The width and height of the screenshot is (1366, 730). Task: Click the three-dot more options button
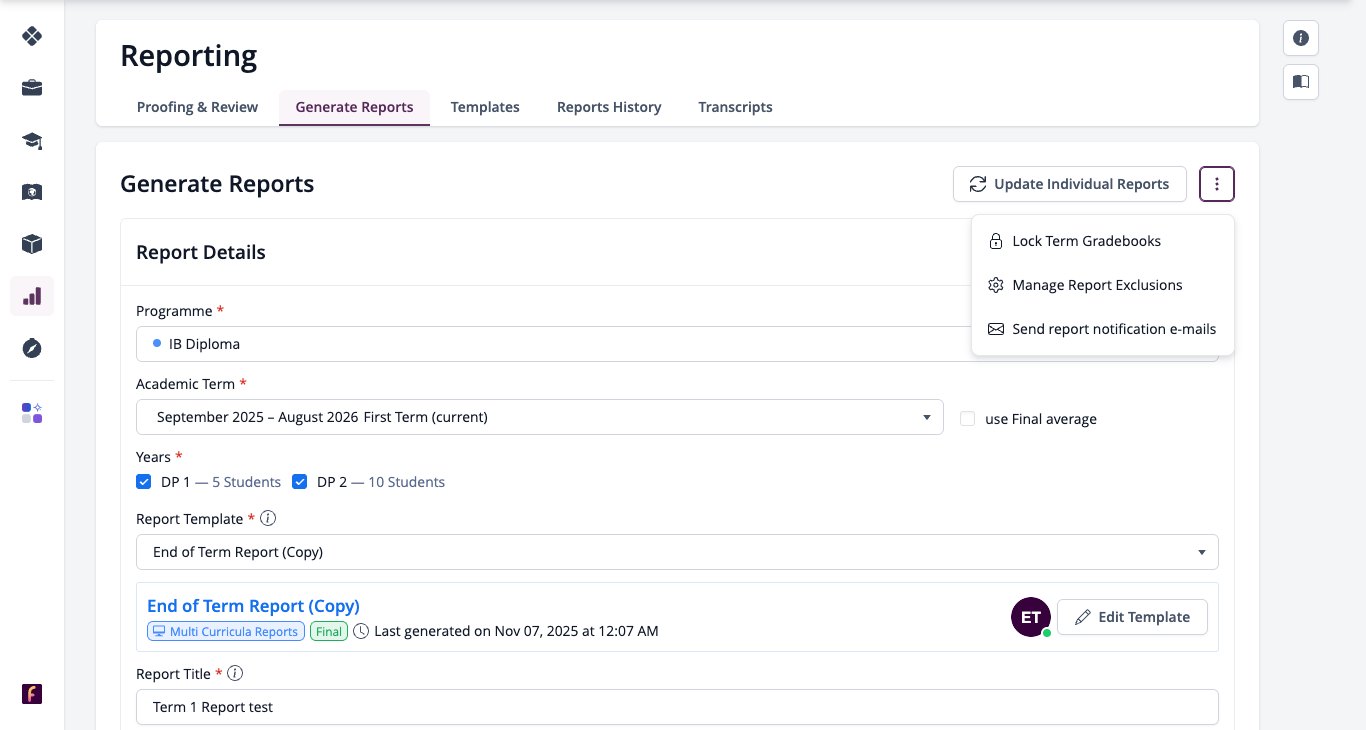(x=1217, y=184)
